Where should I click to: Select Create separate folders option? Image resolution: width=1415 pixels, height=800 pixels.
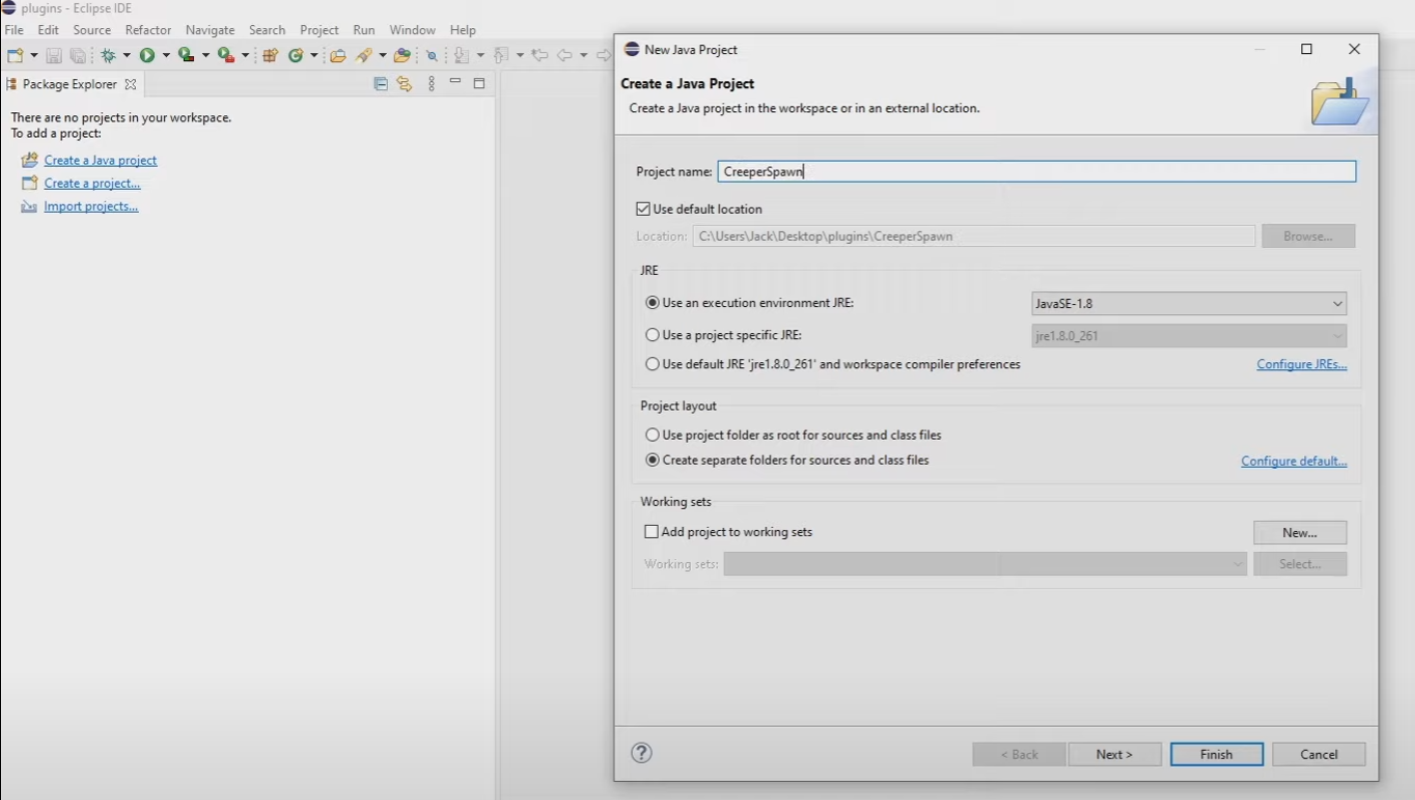click(x=653, y=460)
